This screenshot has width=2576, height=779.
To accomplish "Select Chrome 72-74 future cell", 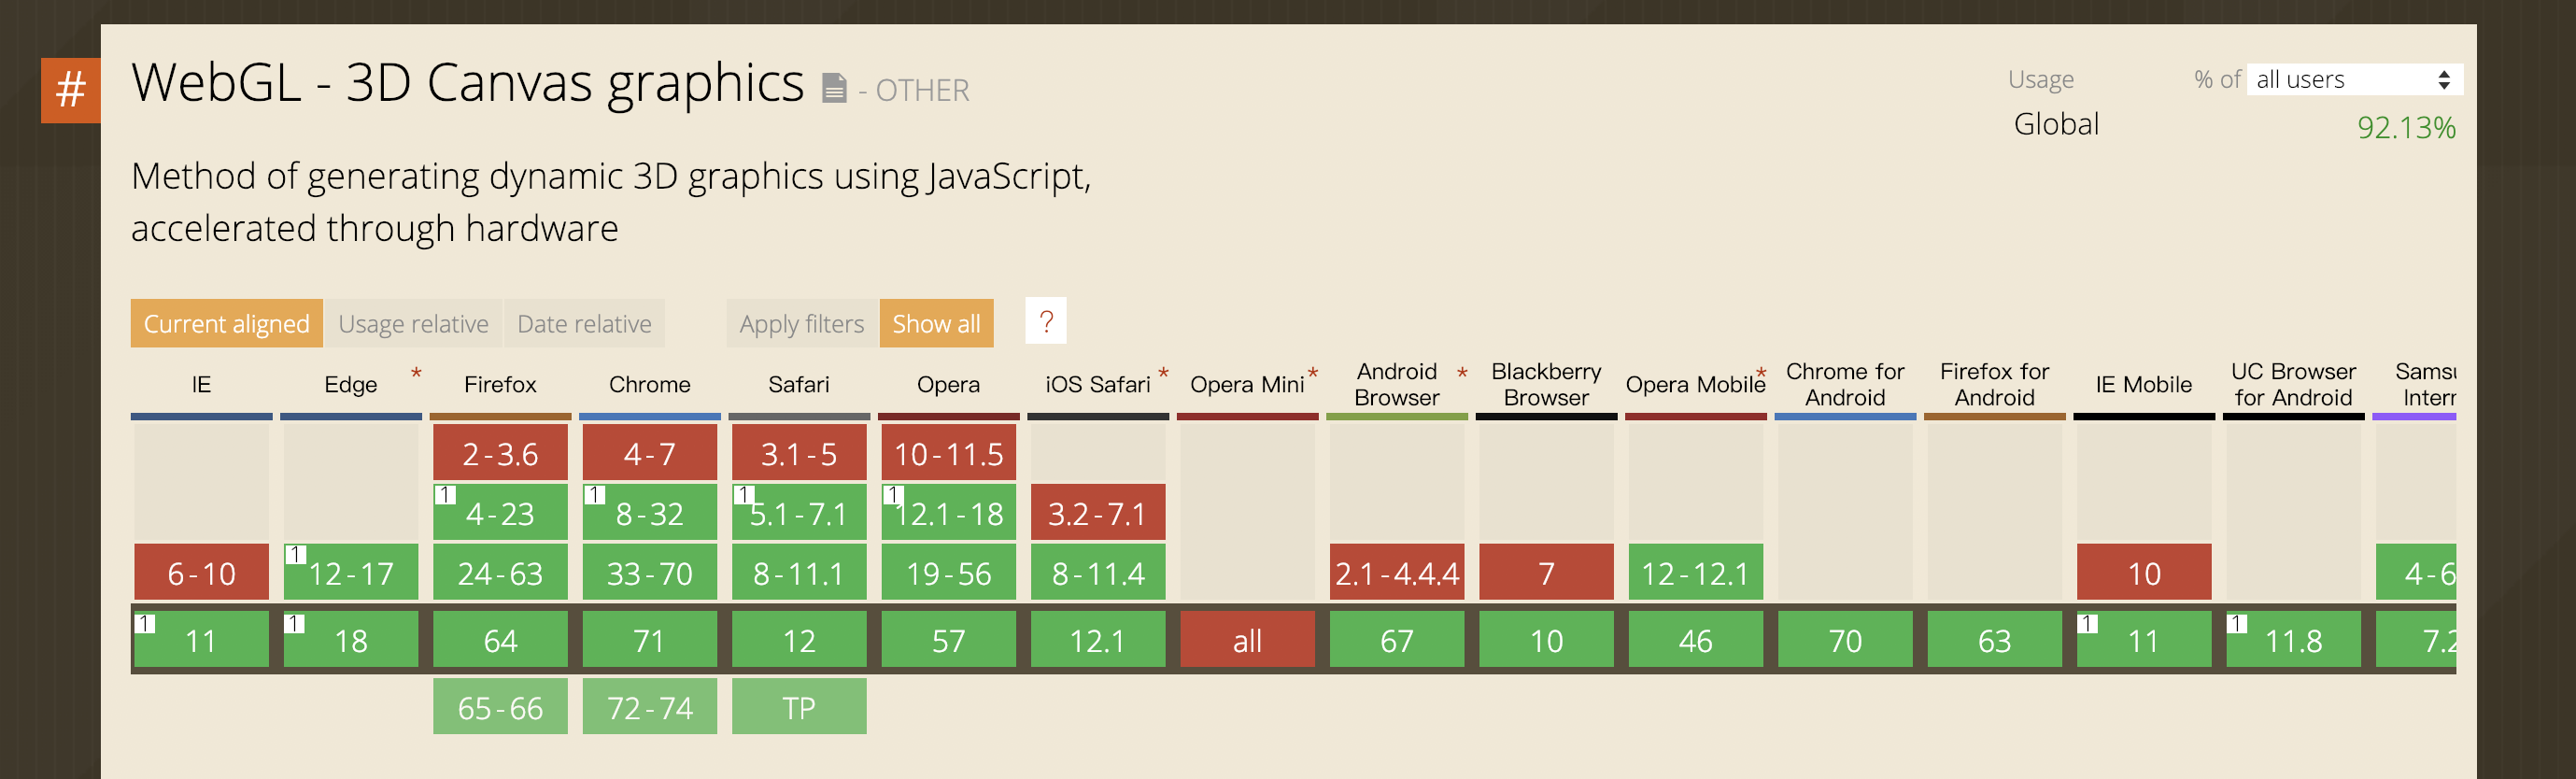I will point(649,706).
